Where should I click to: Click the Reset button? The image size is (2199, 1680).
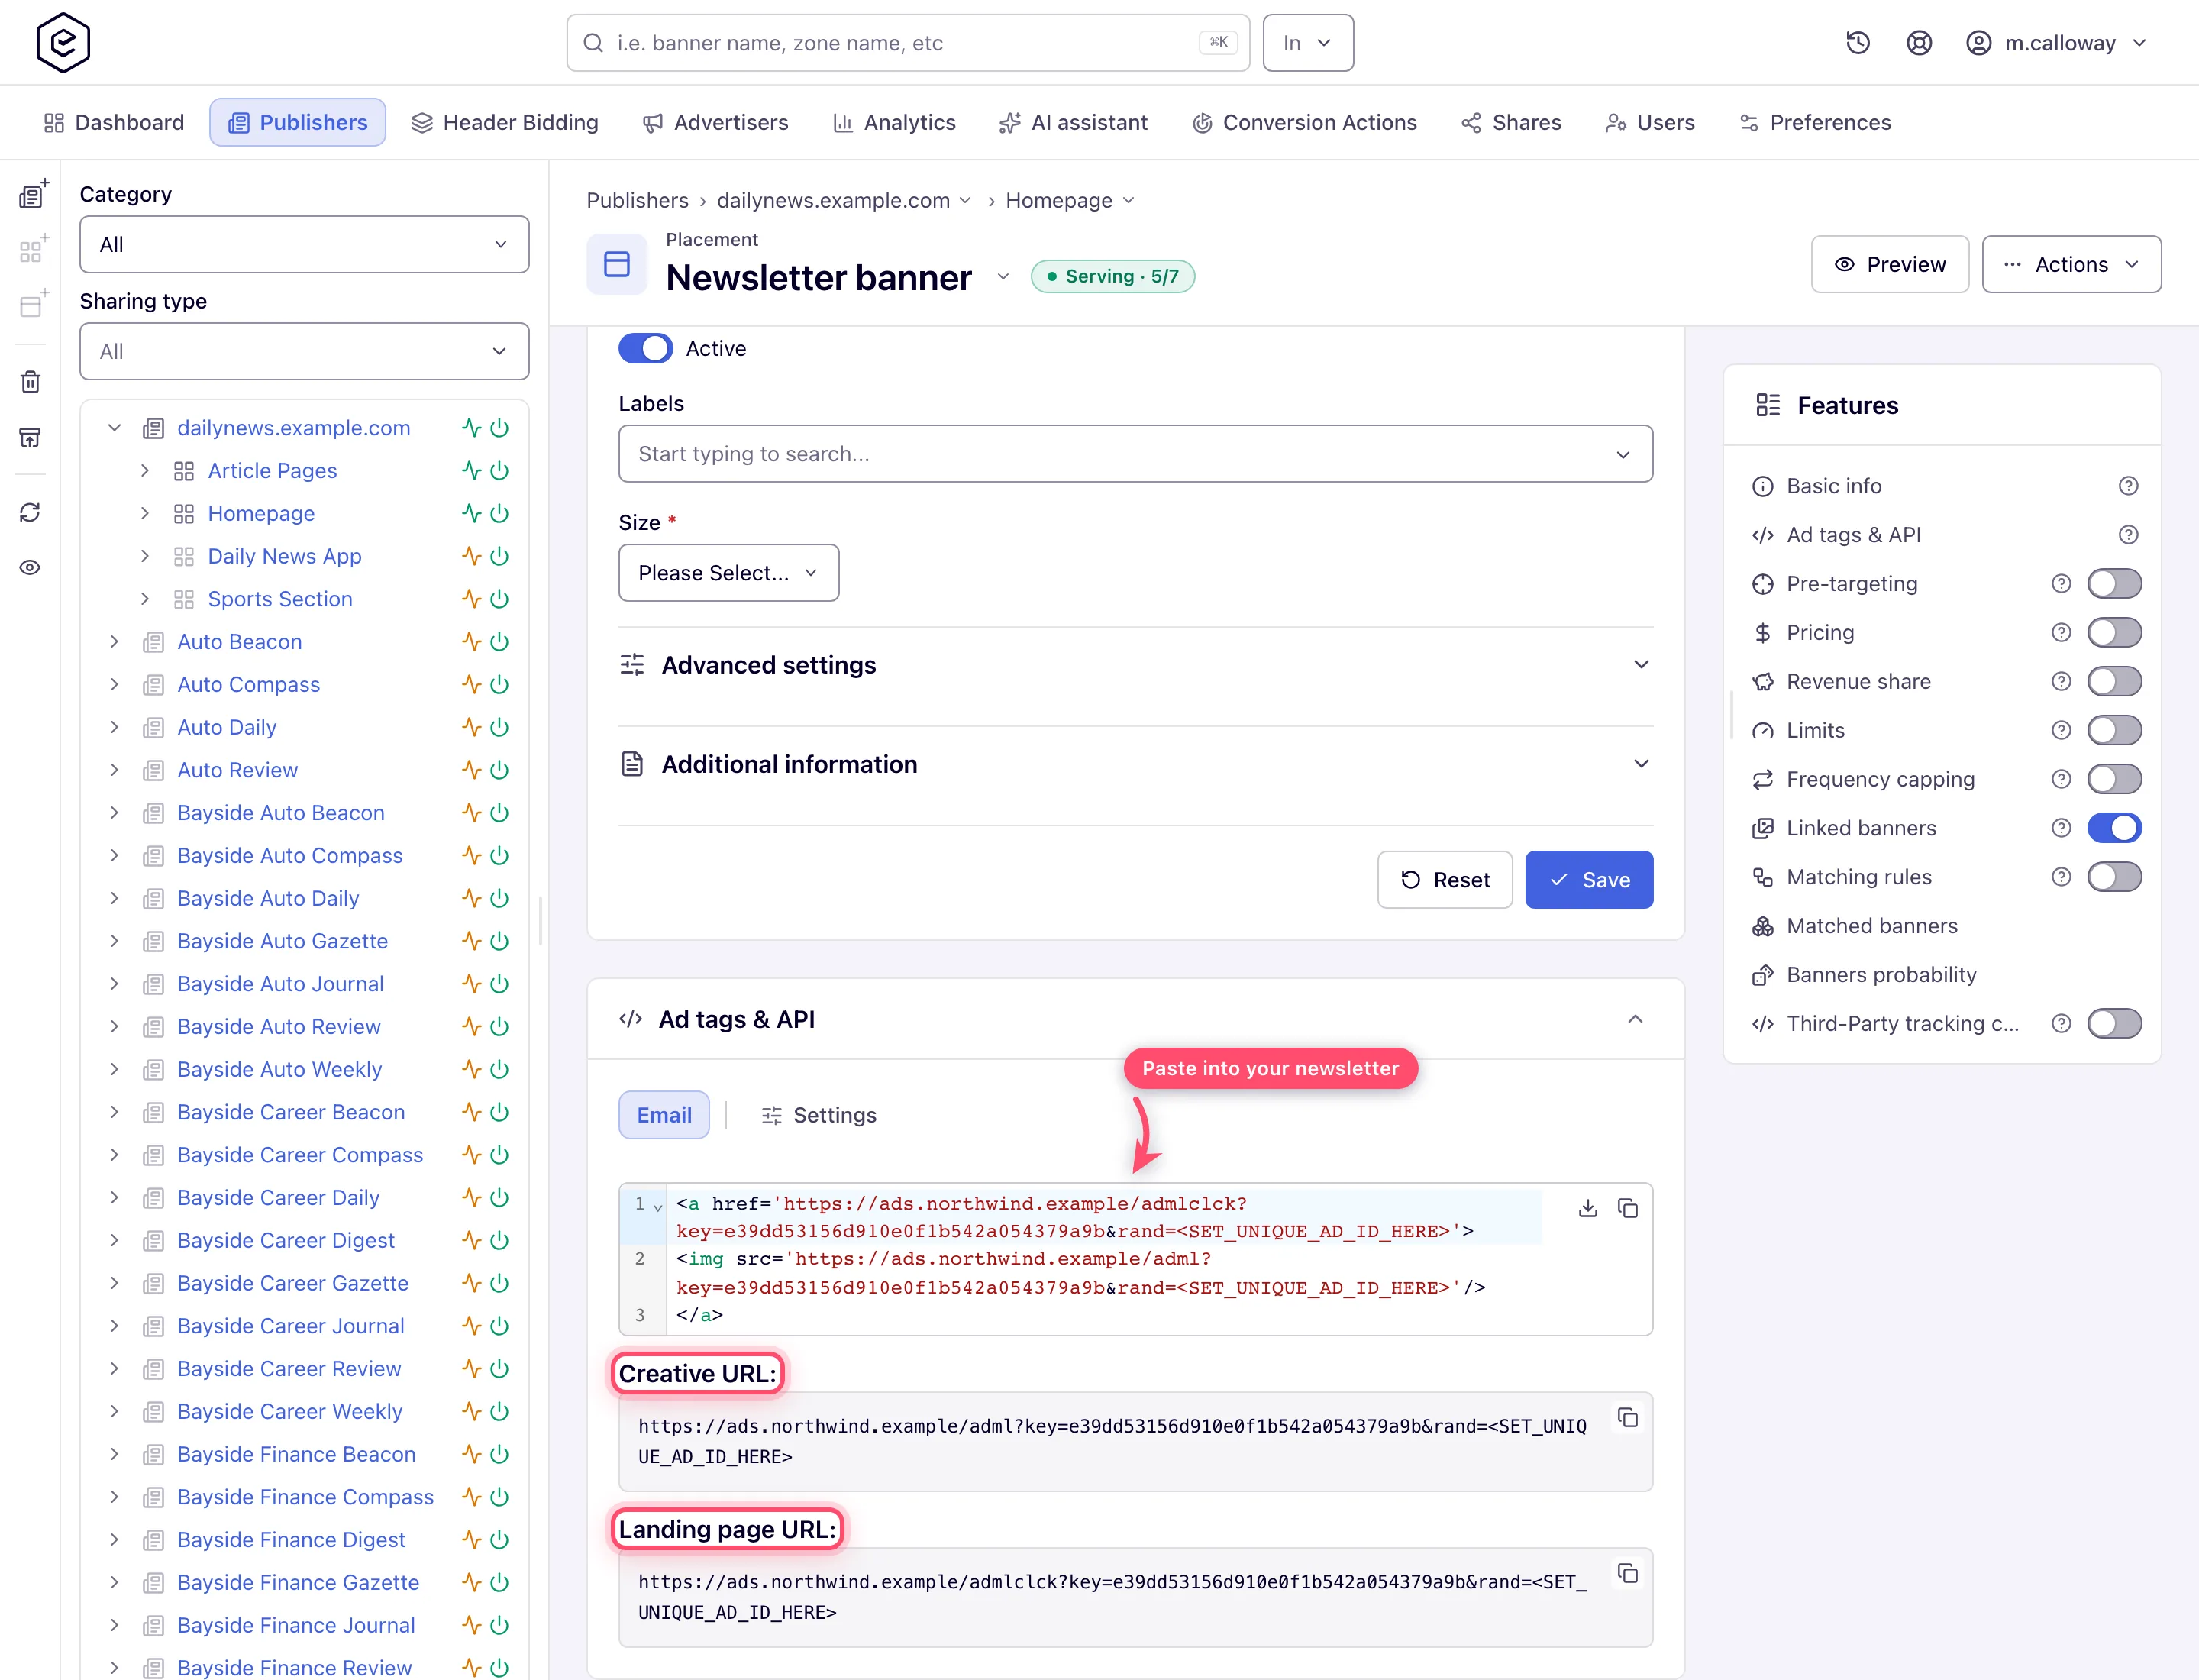coord(1444,880)
